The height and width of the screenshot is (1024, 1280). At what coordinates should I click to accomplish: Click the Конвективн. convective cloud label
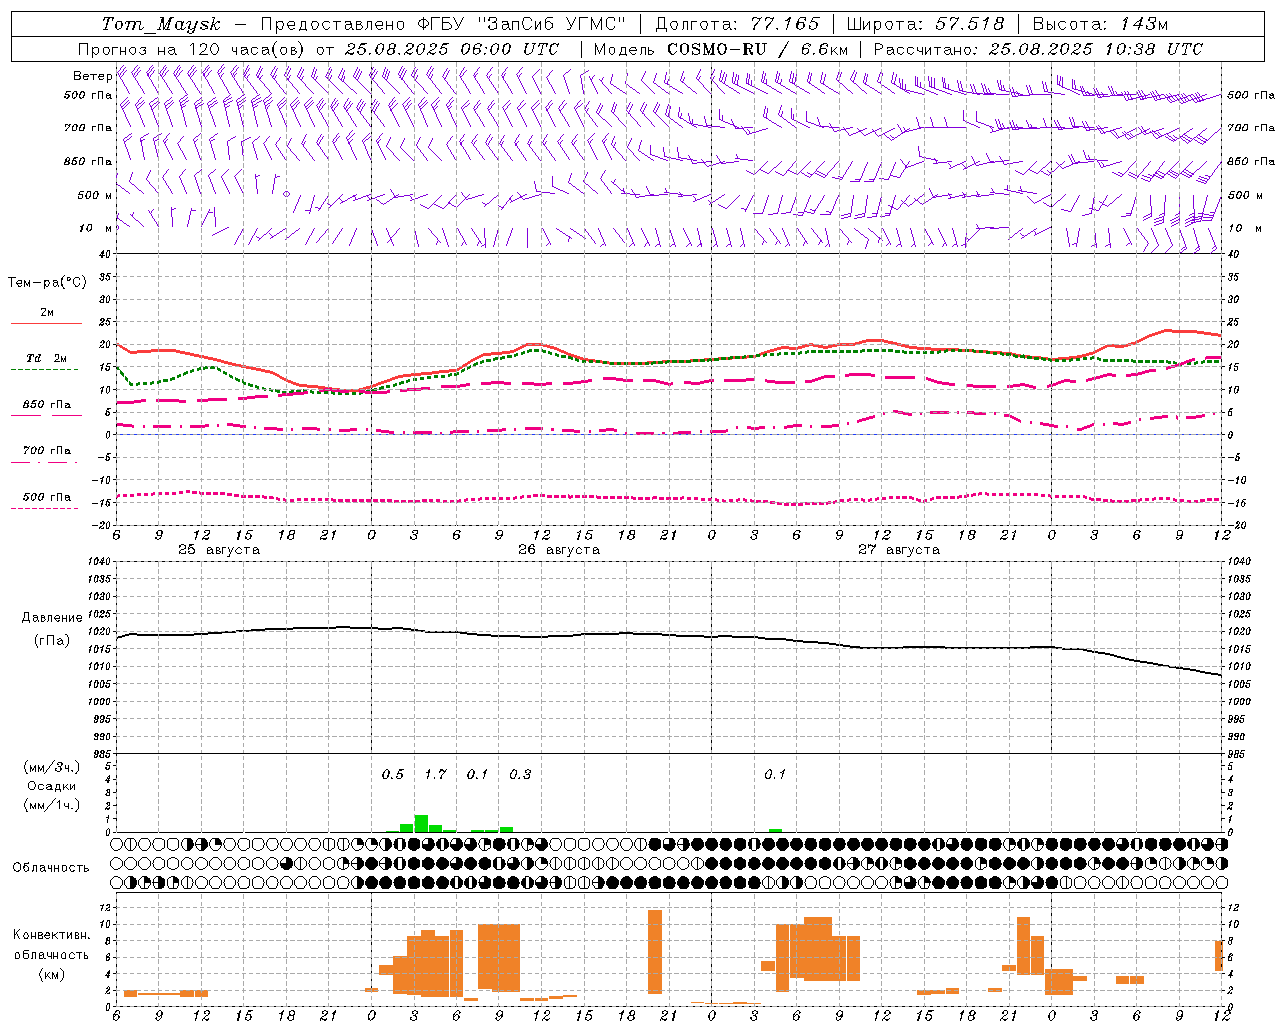pos(52,935)
